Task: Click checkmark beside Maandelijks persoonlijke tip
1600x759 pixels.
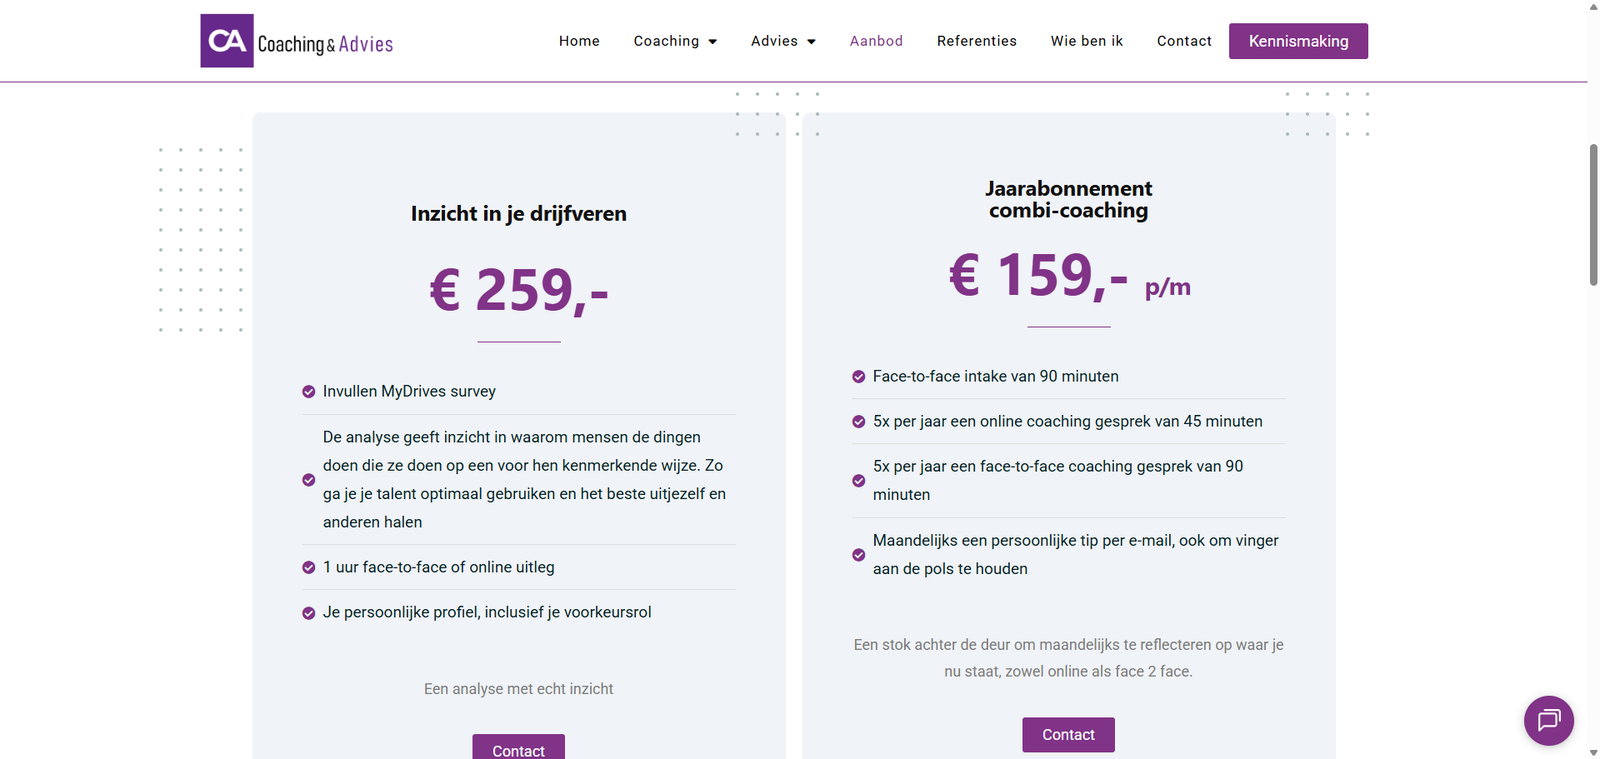Action: point(858,555)
